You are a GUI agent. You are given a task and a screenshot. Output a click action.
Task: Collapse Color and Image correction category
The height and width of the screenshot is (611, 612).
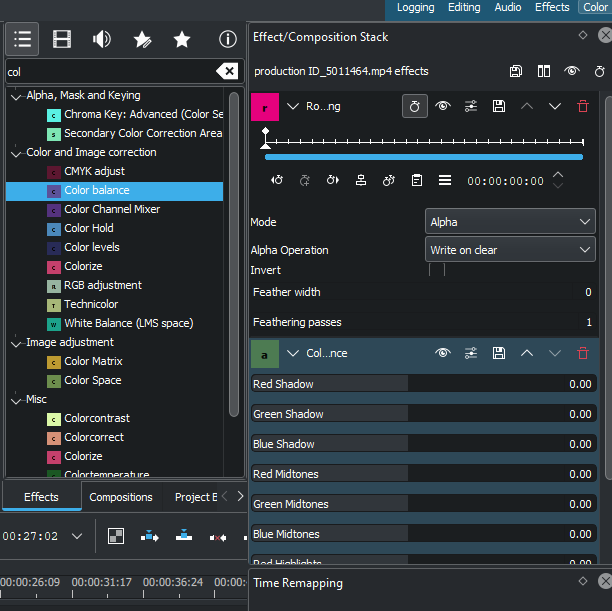pyautogui.click(x=16, y=153)
